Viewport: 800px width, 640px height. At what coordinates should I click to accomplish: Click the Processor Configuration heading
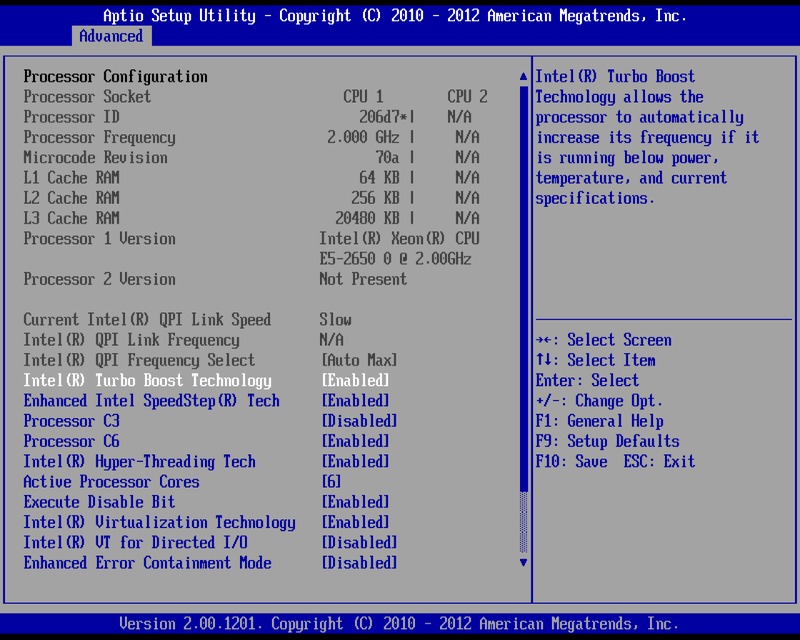pos(115,77)
